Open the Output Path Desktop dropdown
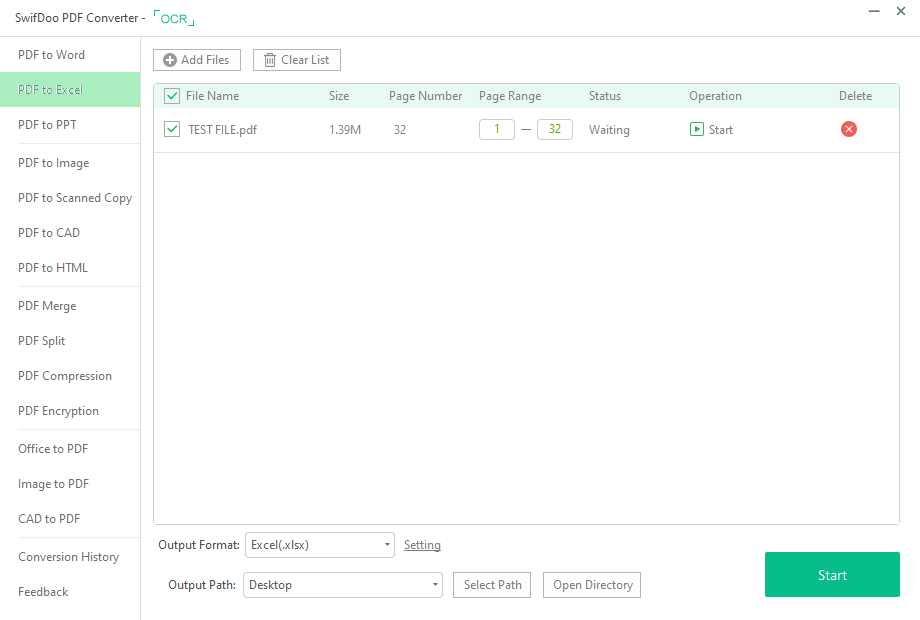This screenshot has width=920, height=620. 343,585
